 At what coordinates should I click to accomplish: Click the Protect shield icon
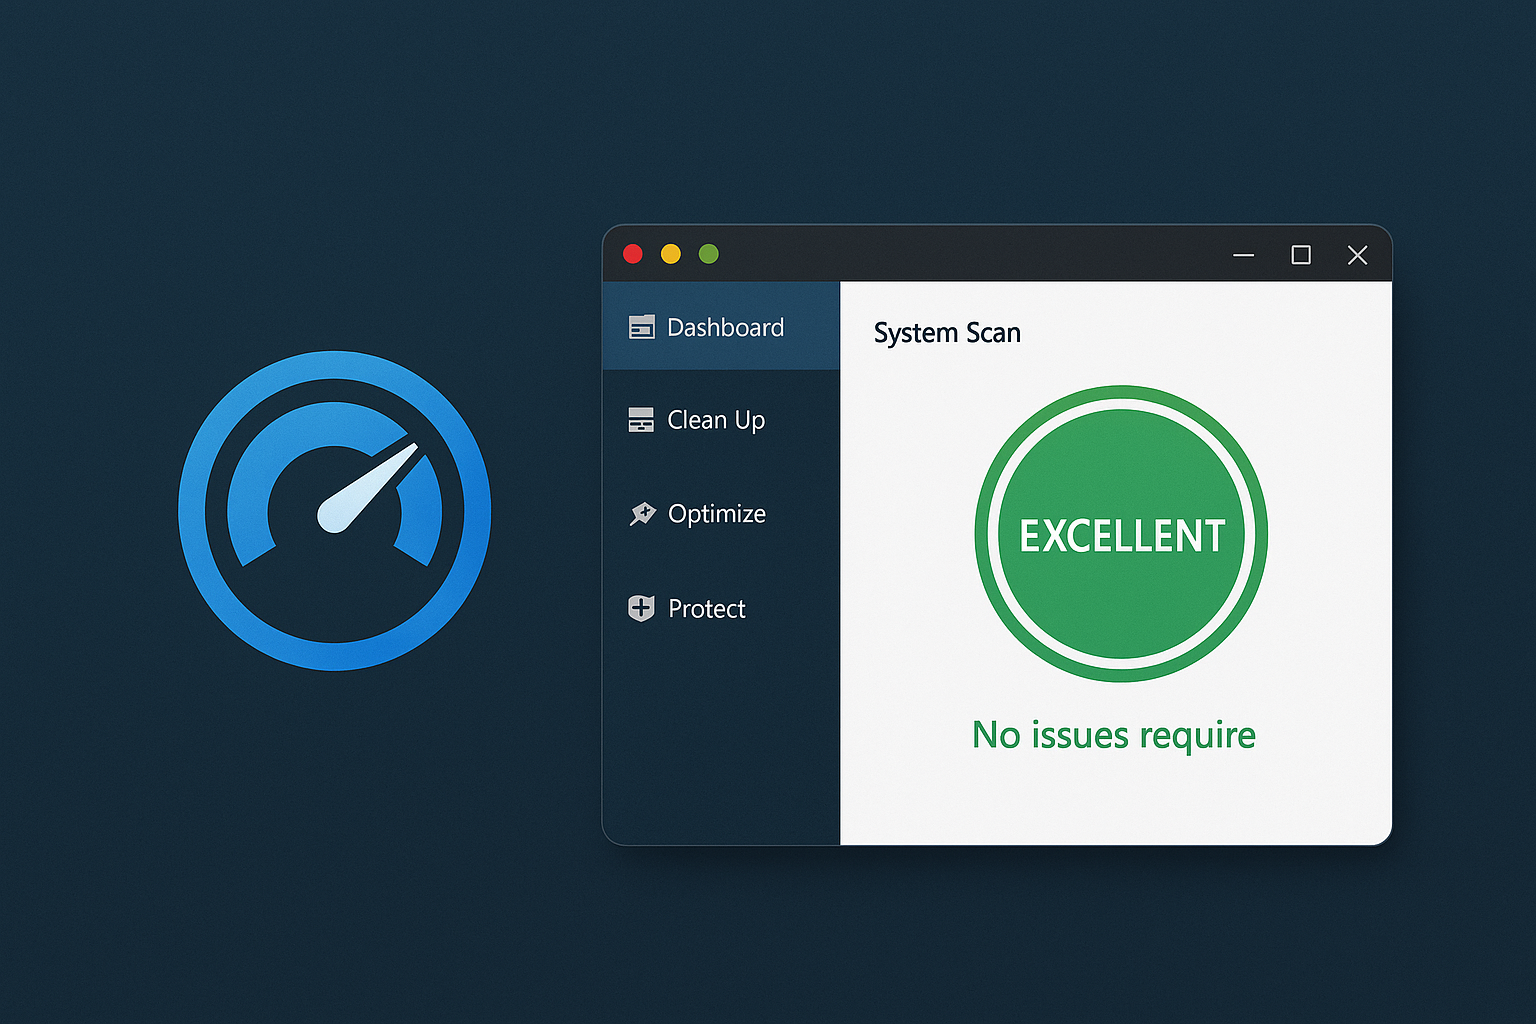tap(641, 608)
